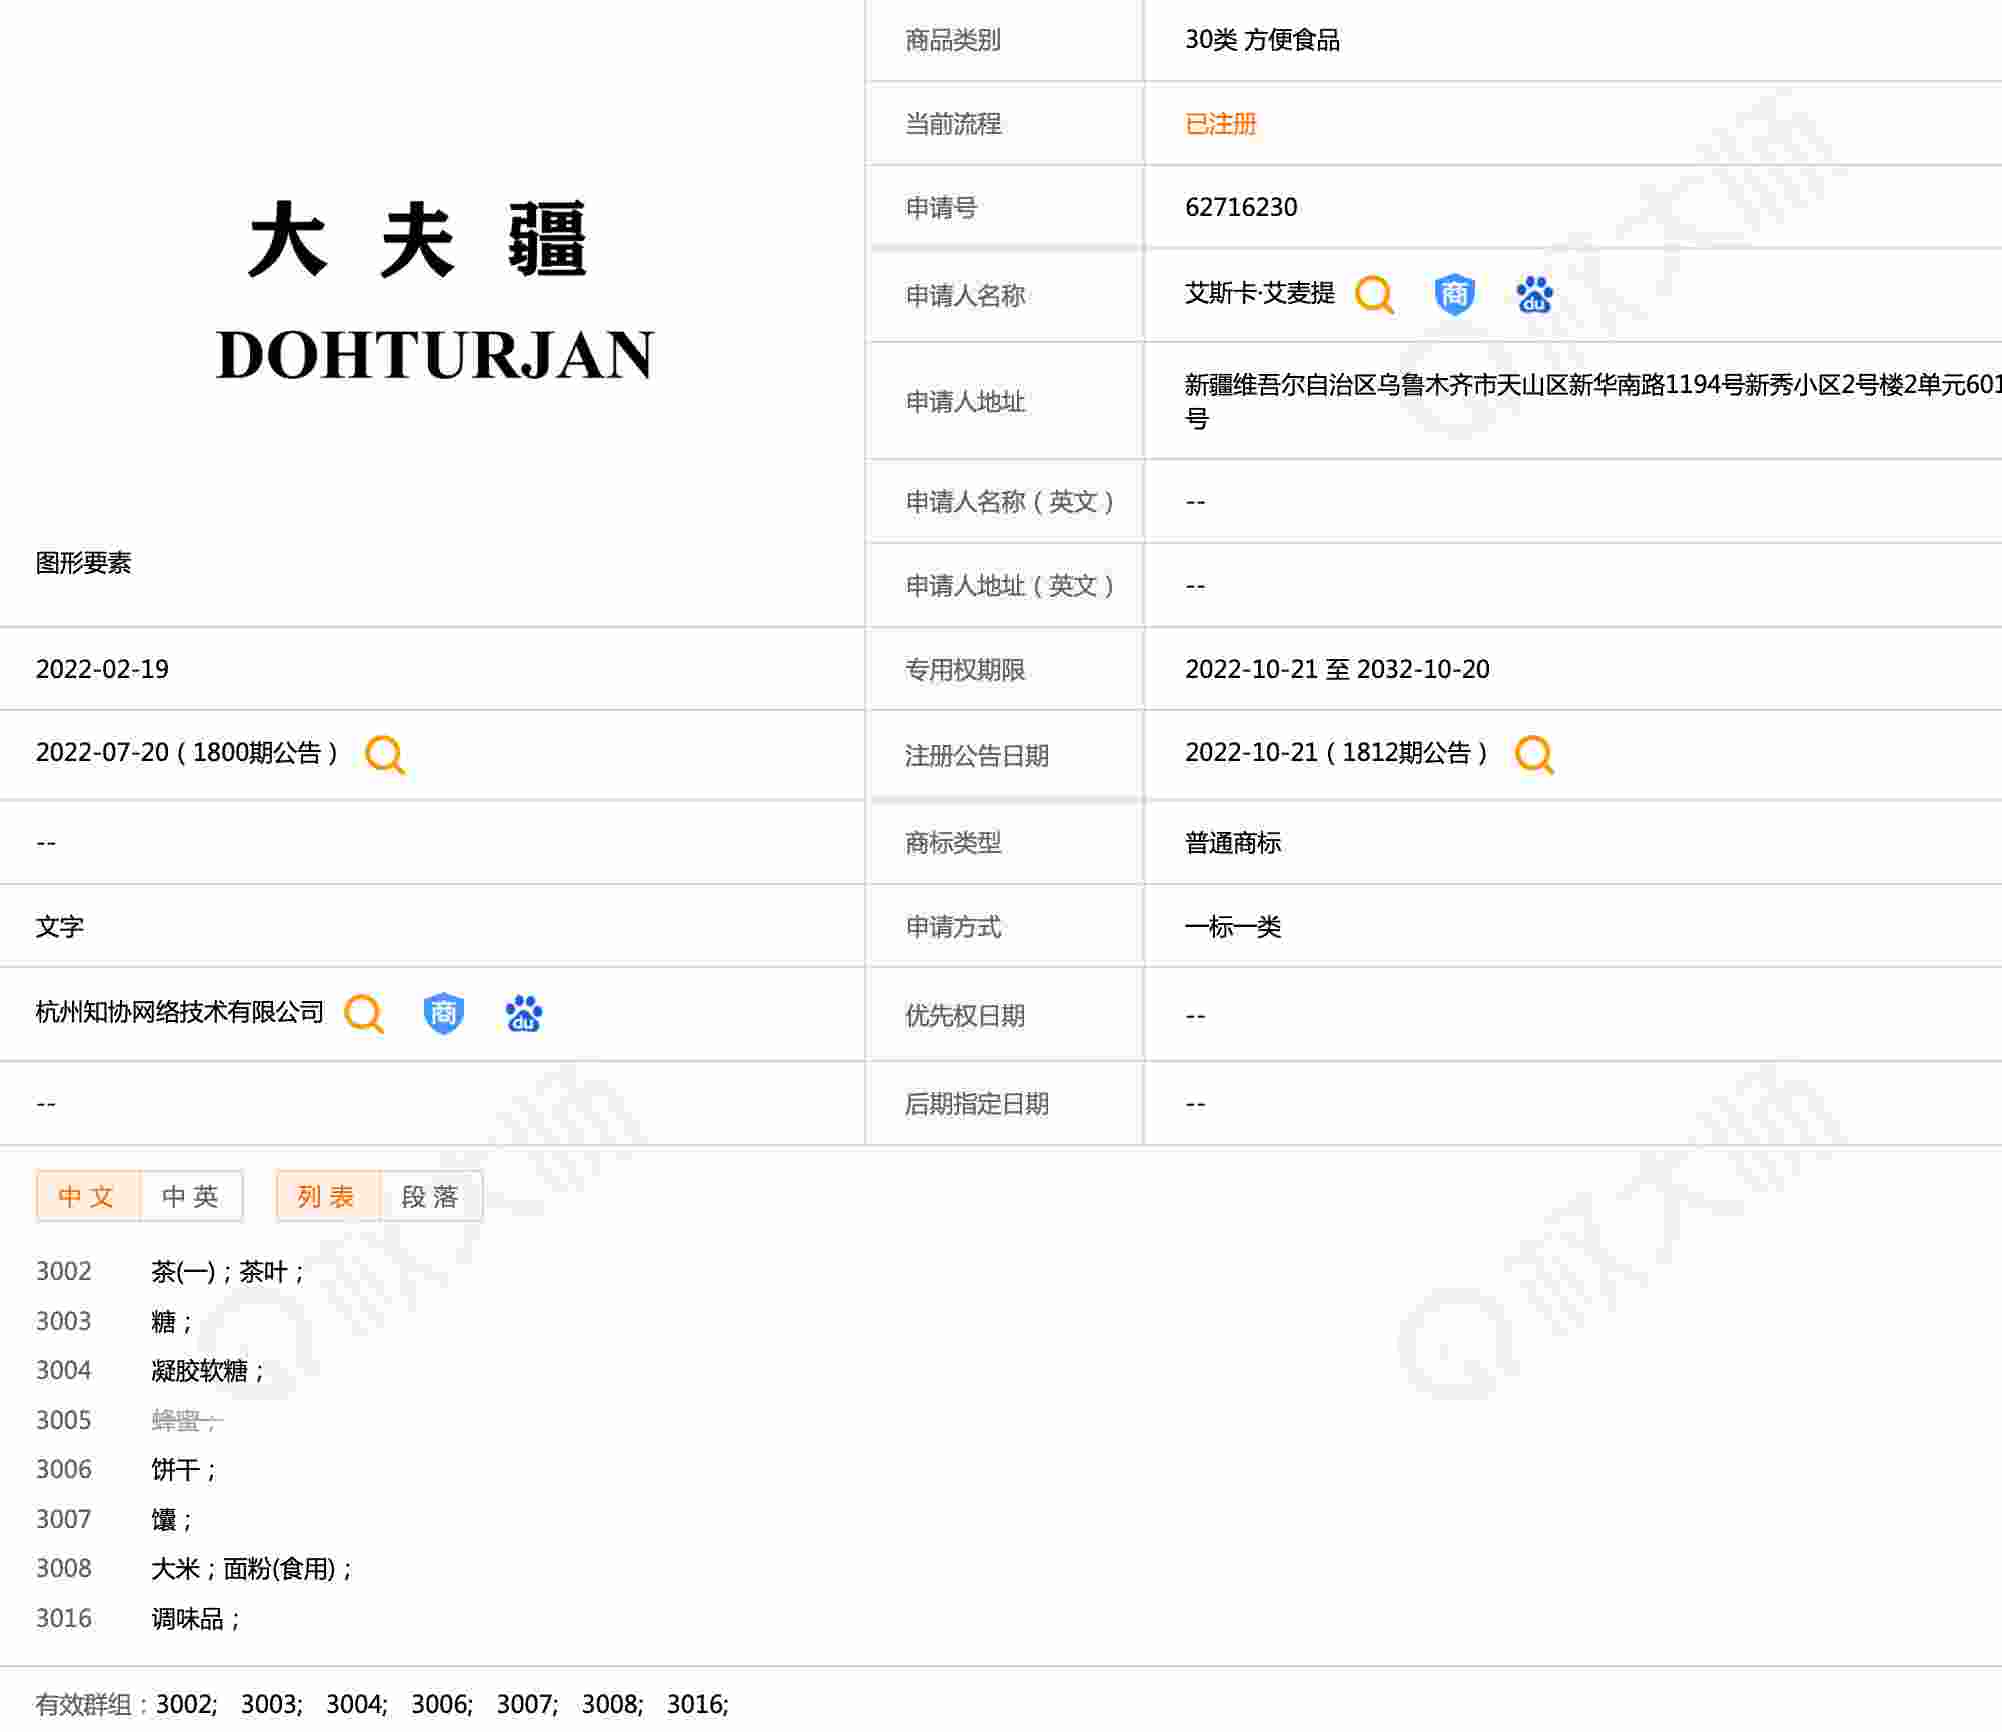The height and width of the screenshot is (1732, 2002).
Task: Click the 30类 方便食品 category text
Action: coord(1262,40)
